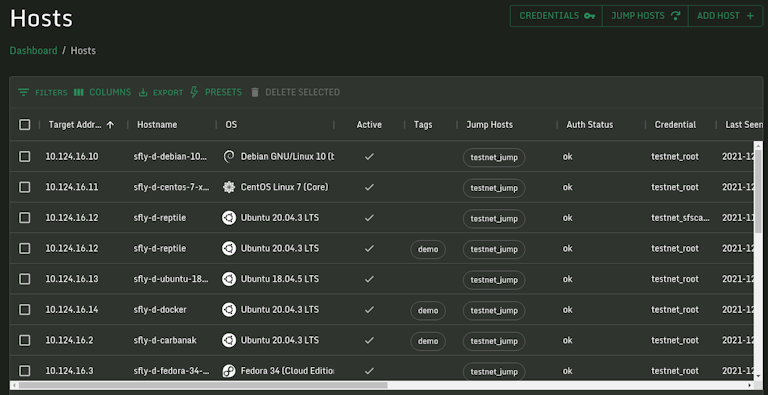Select row 10.124.16.11 checkbox

pos(24,187)
